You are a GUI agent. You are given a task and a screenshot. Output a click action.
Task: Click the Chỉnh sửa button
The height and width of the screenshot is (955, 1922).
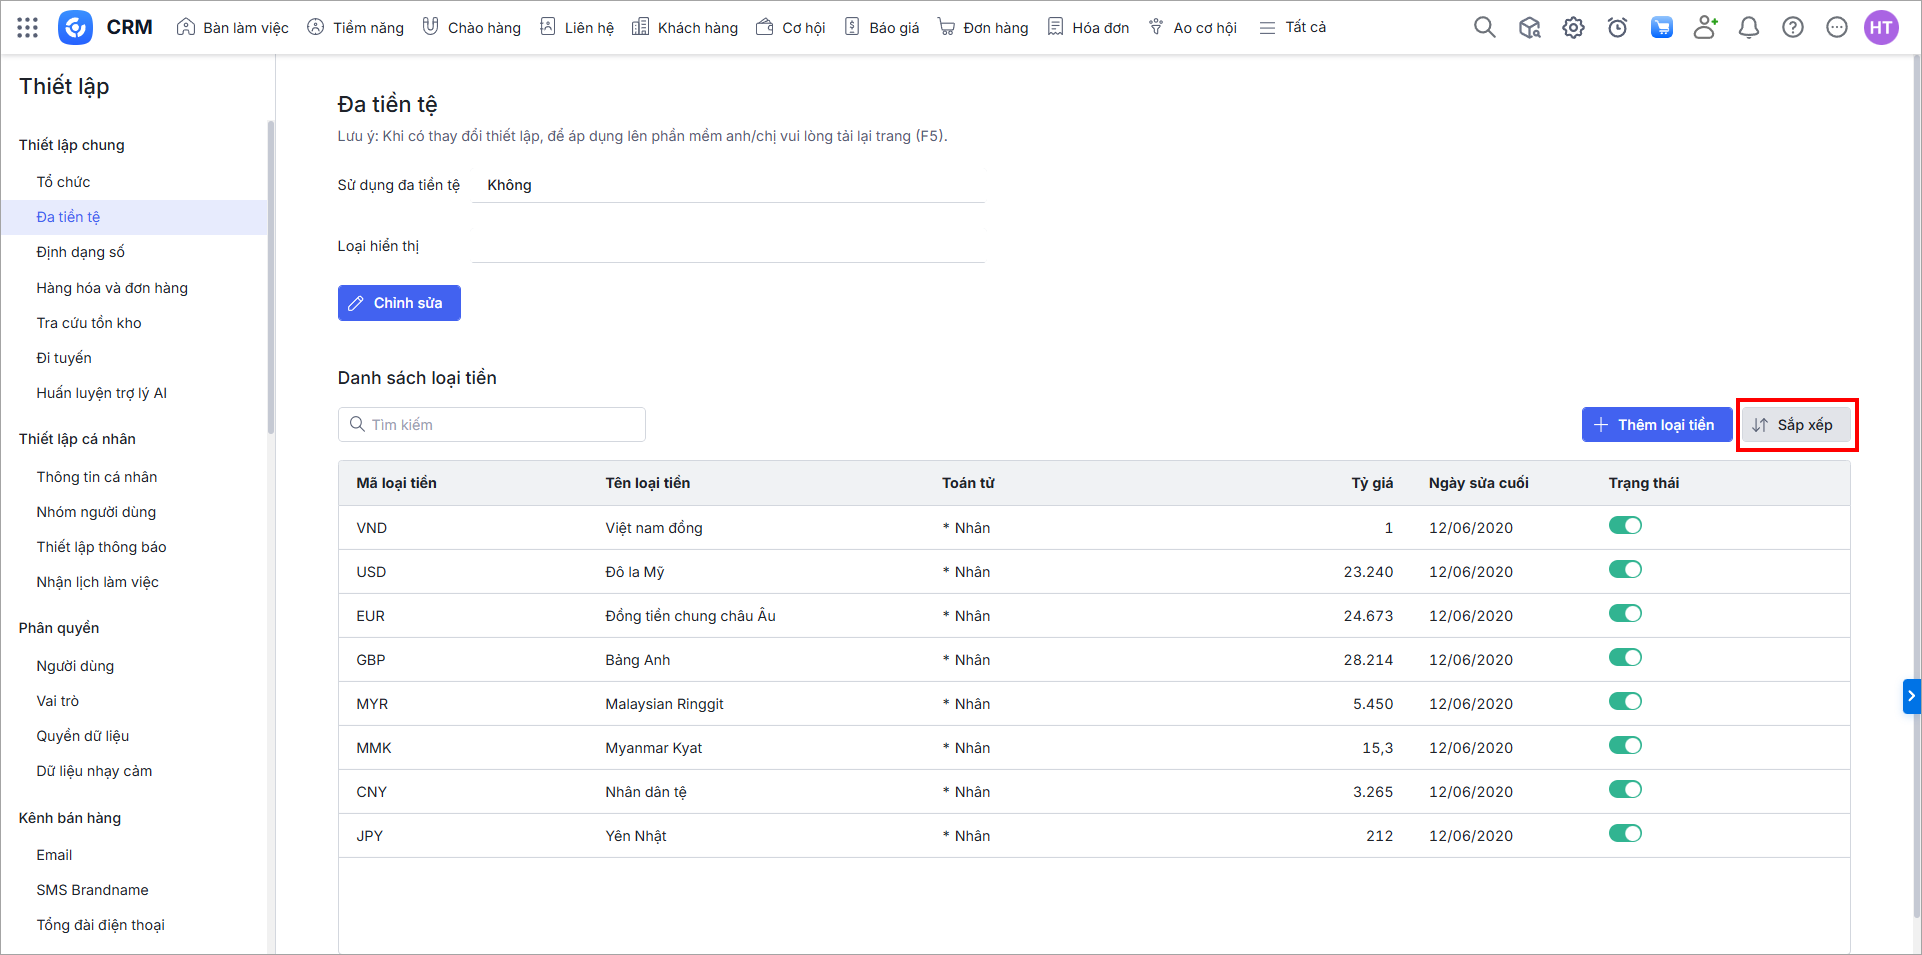399,303
